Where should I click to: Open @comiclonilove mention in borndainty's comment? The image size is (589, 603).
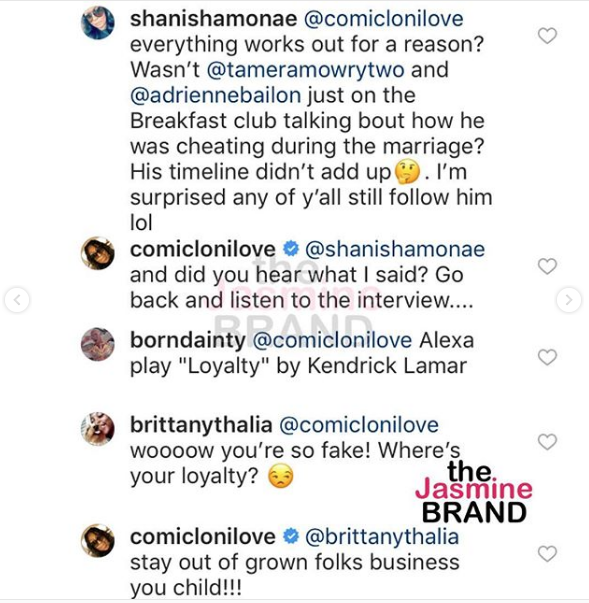332,341
